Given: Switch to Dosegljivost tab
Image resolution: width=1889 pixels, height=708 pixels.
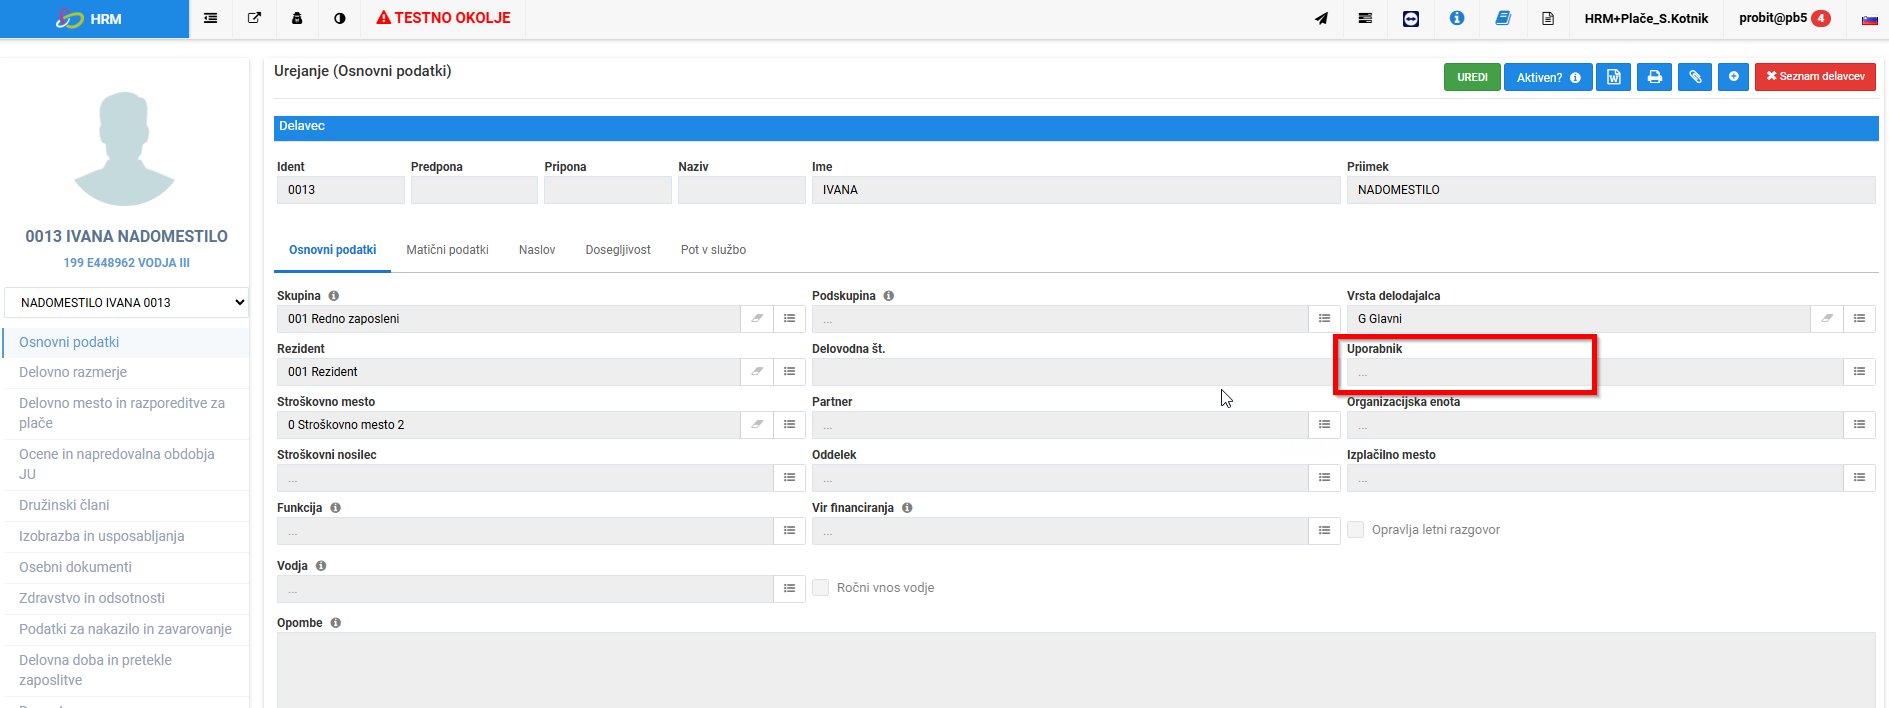Looking at the screenshot, I should [x=618, y=250].
